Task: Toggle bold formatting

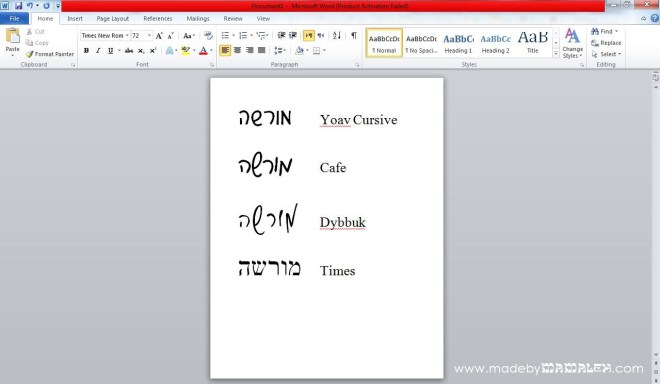Action: 86,51
